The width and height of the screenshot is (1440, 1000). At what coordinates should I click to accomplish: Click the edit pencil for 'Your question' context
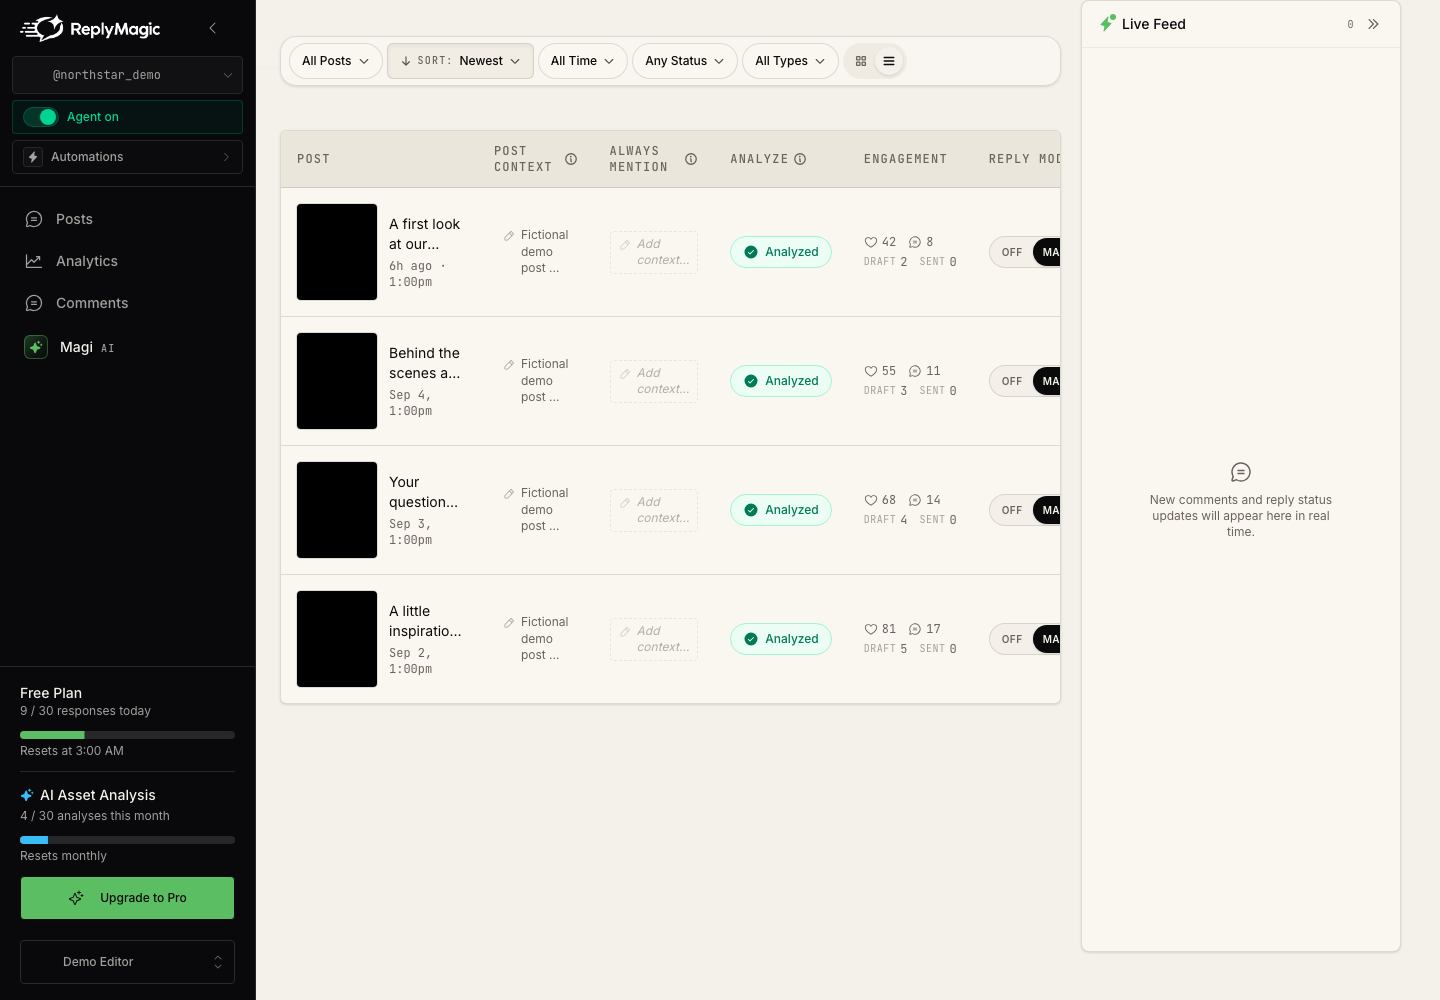coord(509,494)
